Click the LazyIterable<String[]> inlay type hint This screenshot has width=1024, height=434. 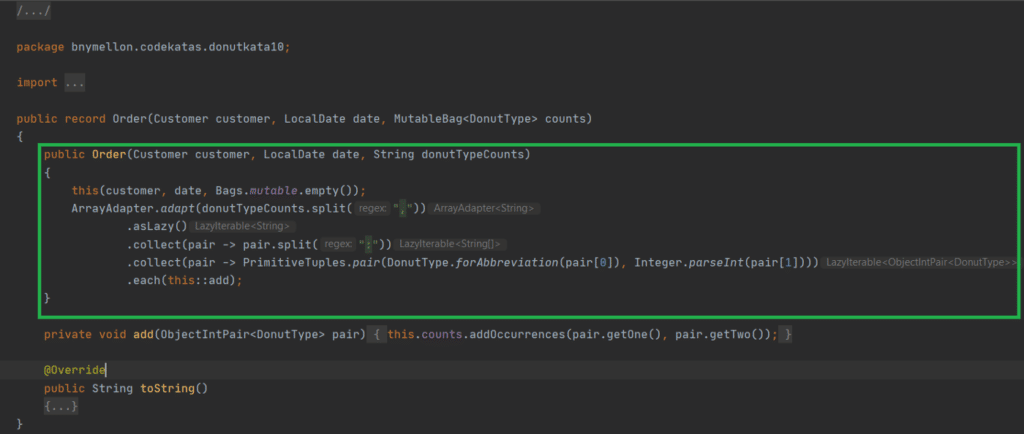click(450, 245)
